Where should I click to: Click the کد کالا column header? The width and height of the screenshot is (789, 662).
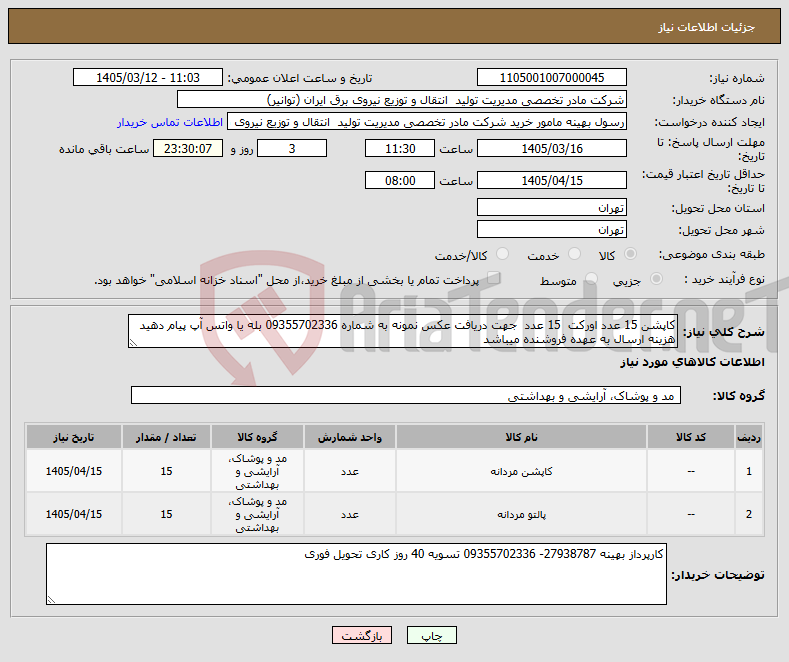(691, 437)
